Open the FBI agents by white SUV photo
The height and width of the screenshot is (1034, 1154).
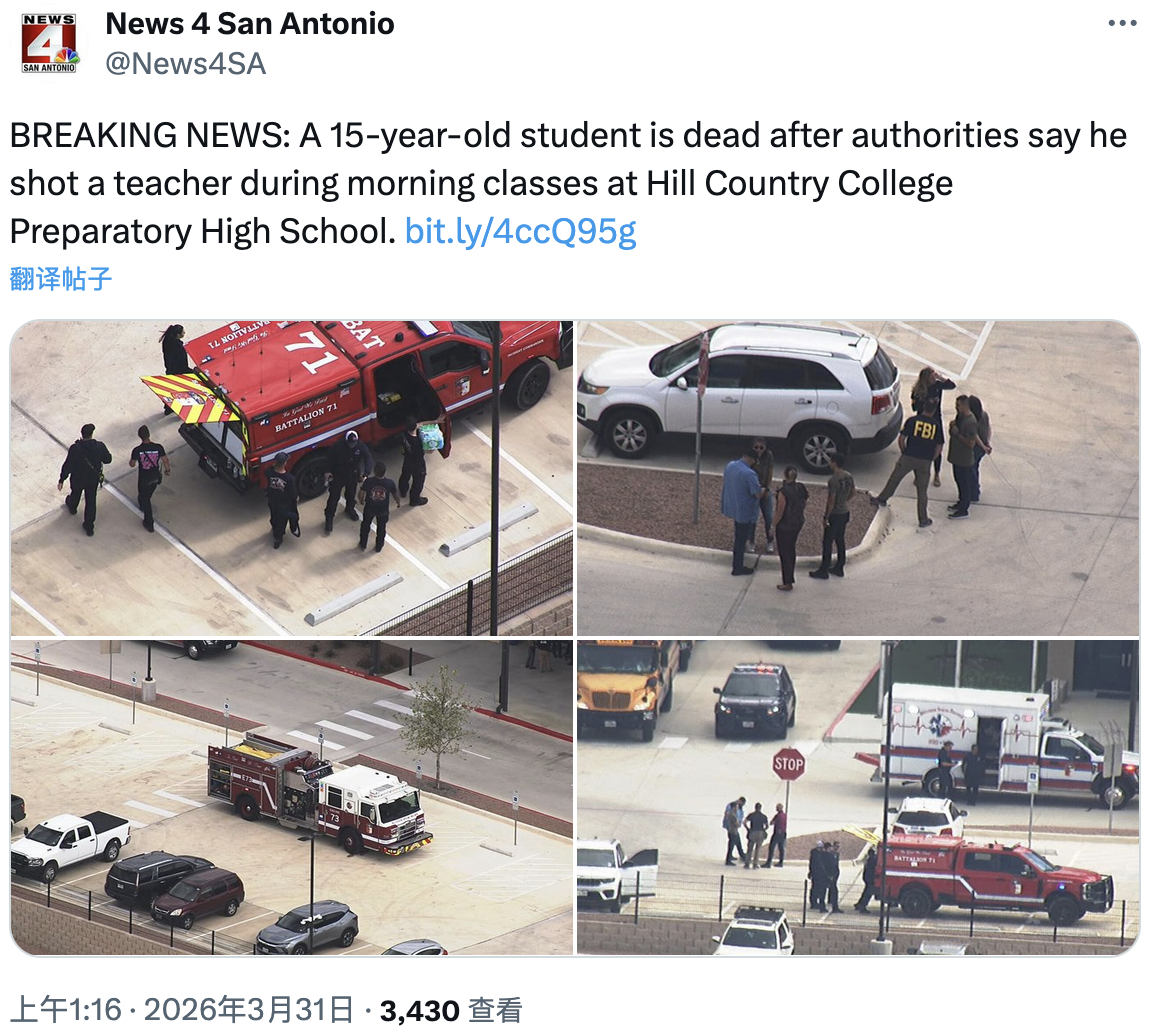(858, 478)
